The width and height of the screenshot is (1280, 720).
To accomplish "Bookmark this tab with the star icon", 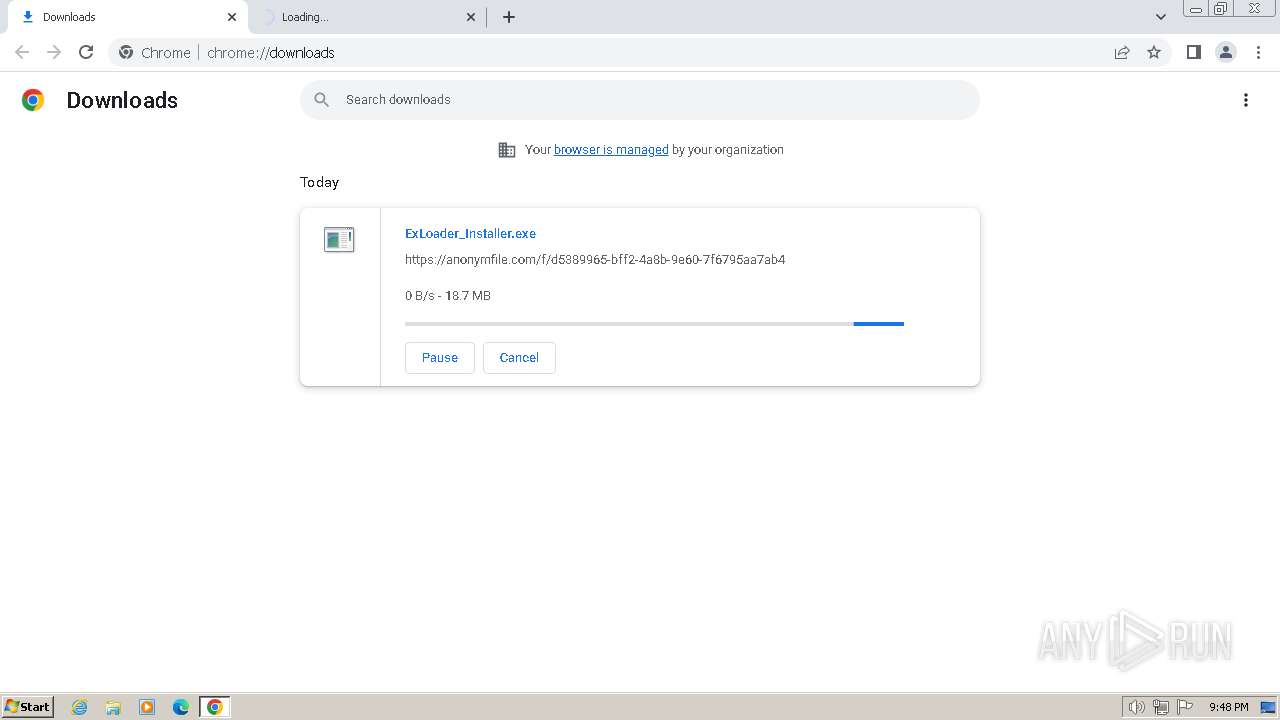I will 1154,53.
